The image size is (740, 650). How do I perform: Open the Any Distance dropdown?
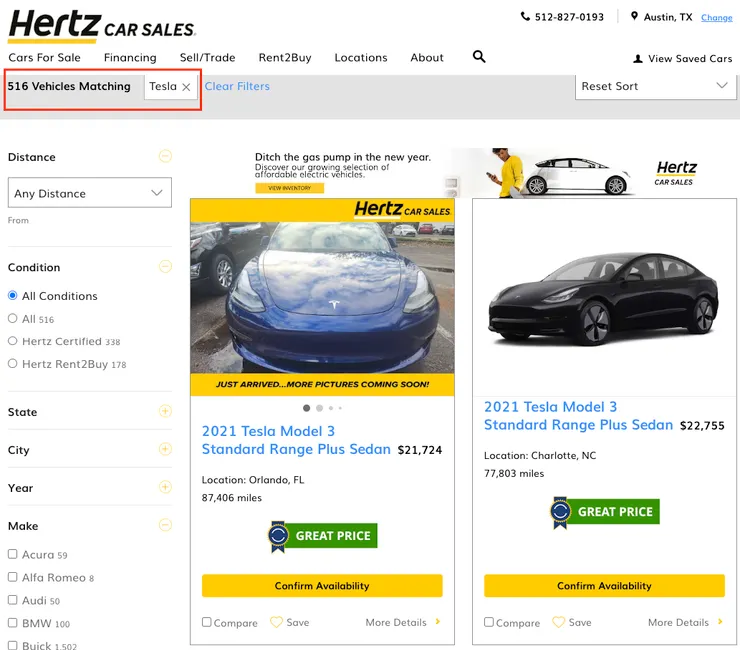coord(90,193)
